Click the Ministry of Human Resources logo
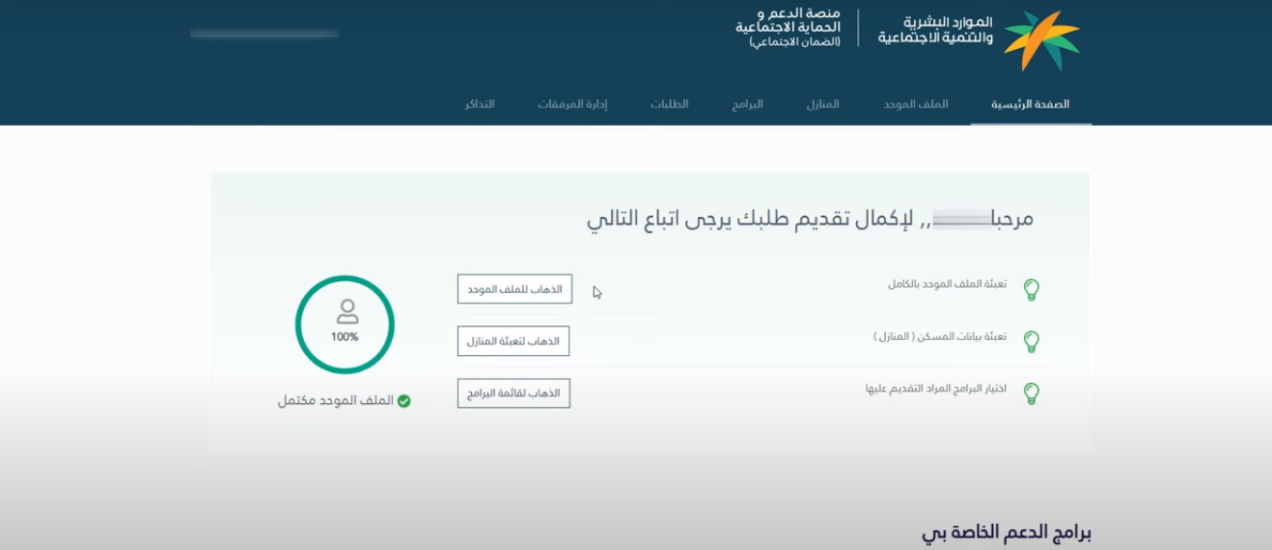The image size is (1272, 550). click(x=1041, y=40)
